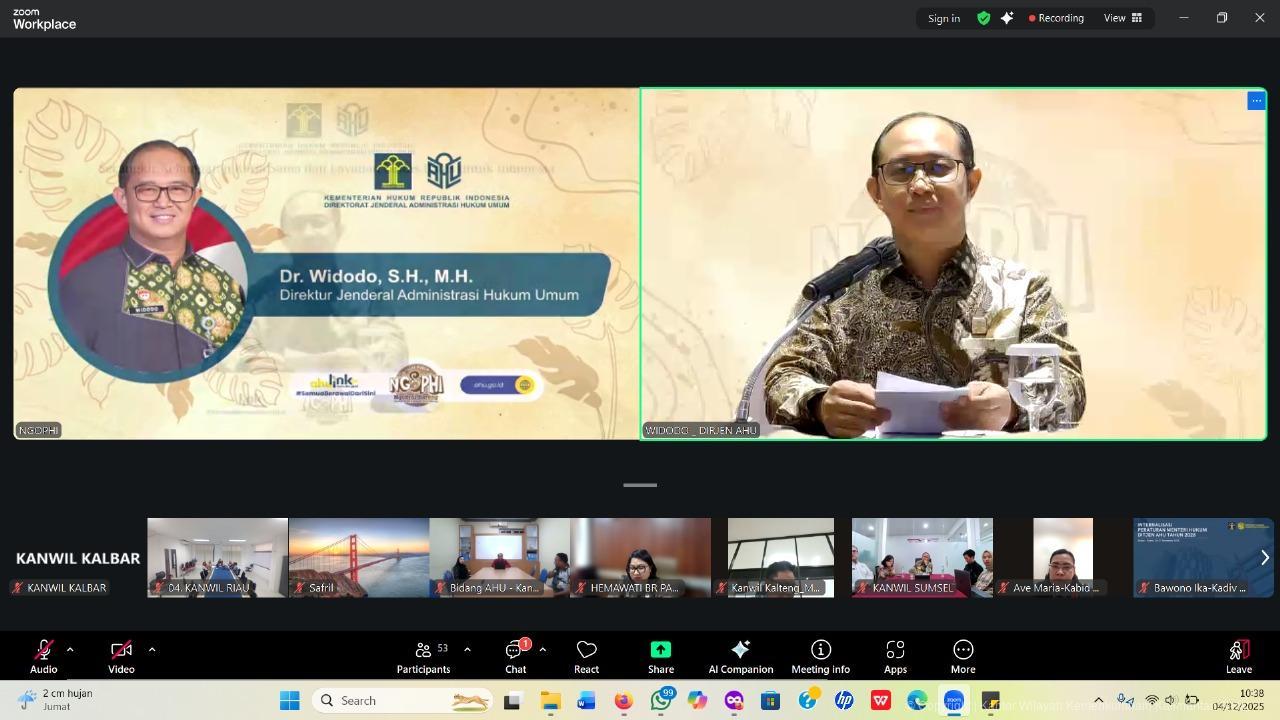Screen dimensions: 1280x720
Task: Expand the Audio options chevron
Action: click(x=70, y=649)
